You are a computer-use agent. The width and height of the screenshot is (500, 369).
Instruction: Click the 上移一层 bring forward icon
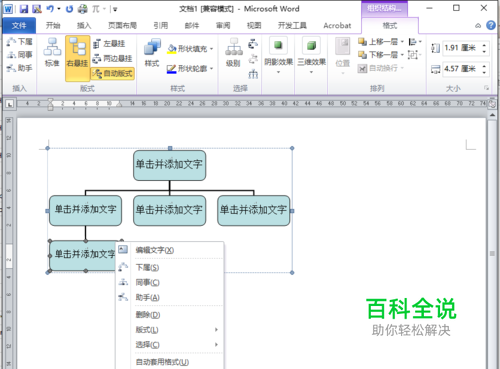362,42
